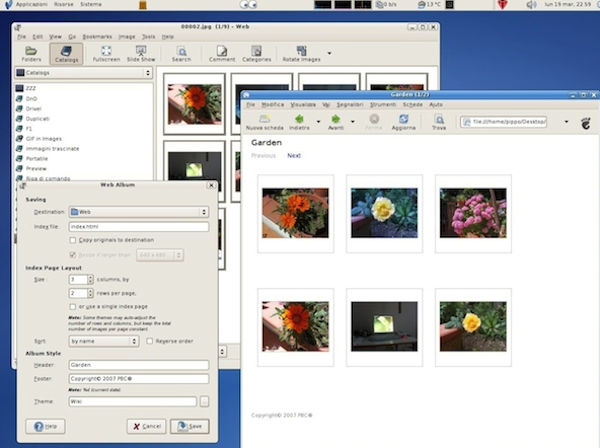600x448 pixels.
Task: Open Nuova scheda in the browser
Action: click(264, 122)
